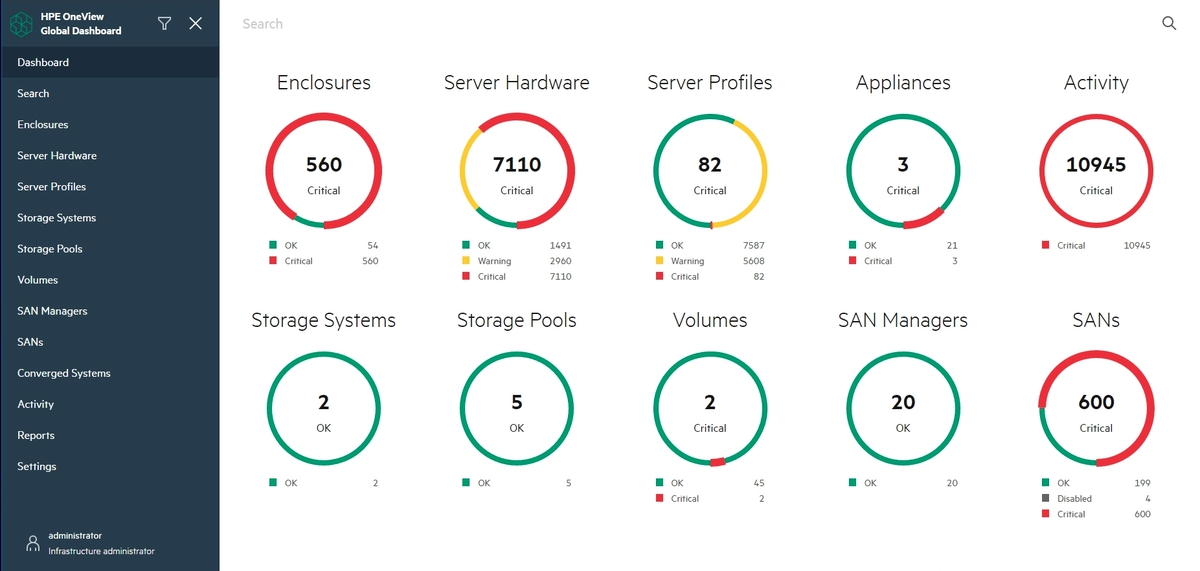Go to Enclosures in the sidebar

[110, 124]
